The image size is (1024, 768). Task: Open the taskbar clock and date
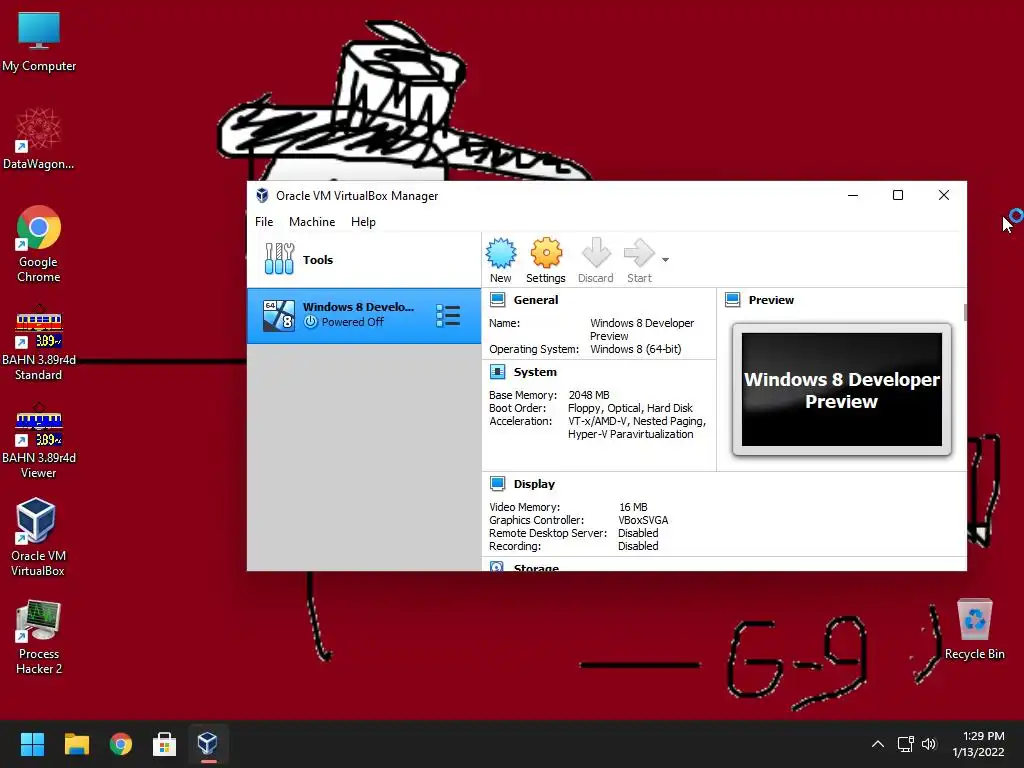tap(978, 744)
